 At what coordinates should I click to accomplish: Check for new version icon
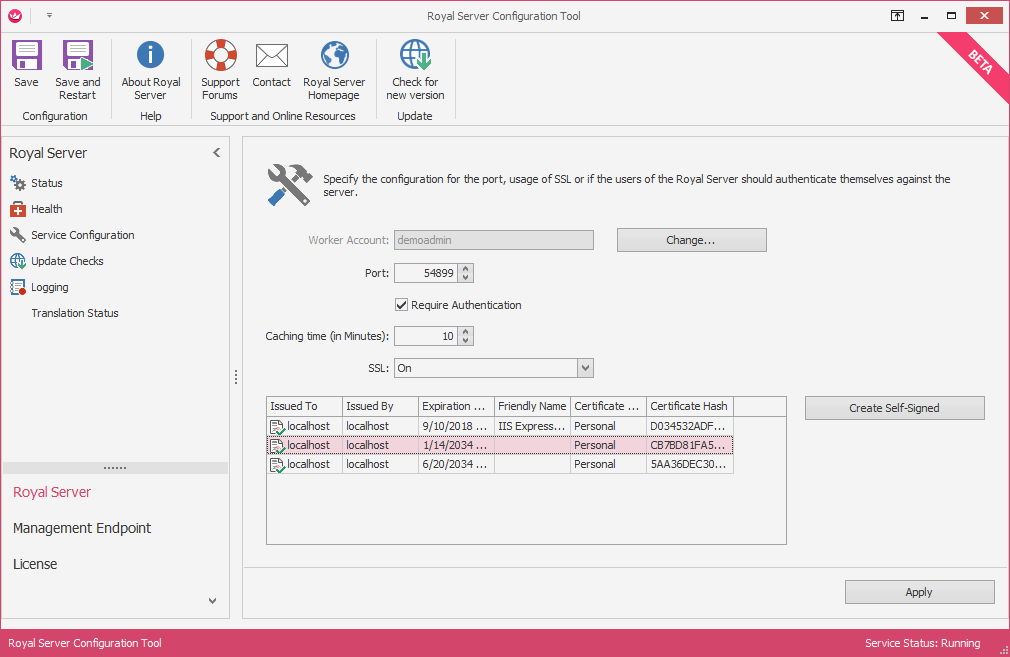click(x=415, y=57)
